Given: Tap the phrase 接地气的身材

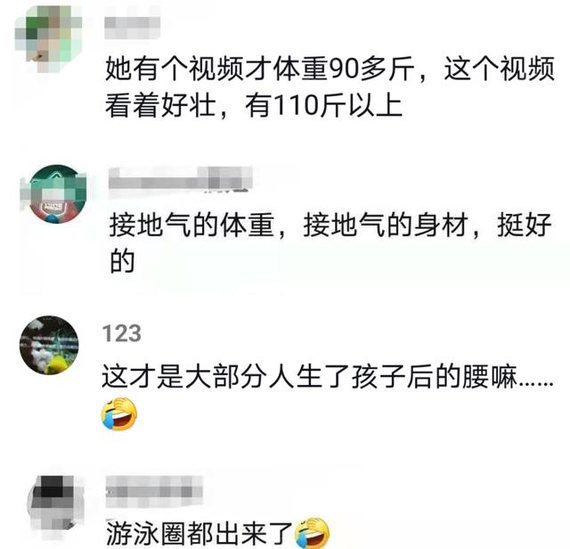Looking at the screenshot, I should (385, 225).
